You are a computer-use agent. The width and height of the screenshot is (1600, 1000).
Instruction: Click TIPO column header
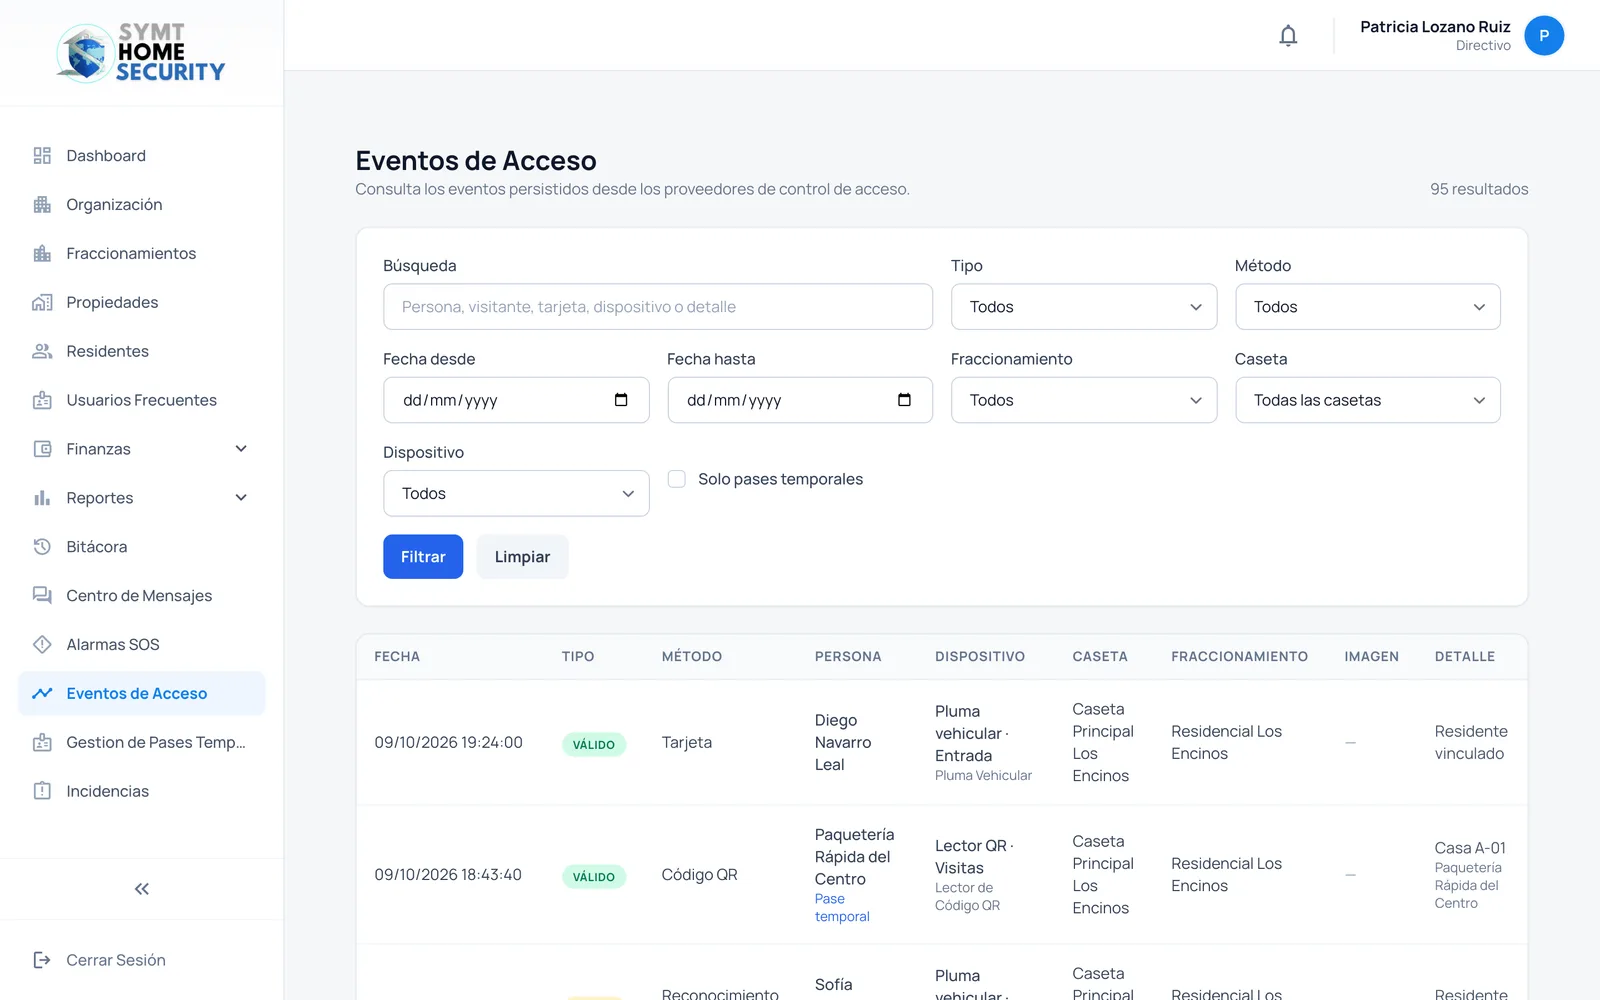(578, 657)
